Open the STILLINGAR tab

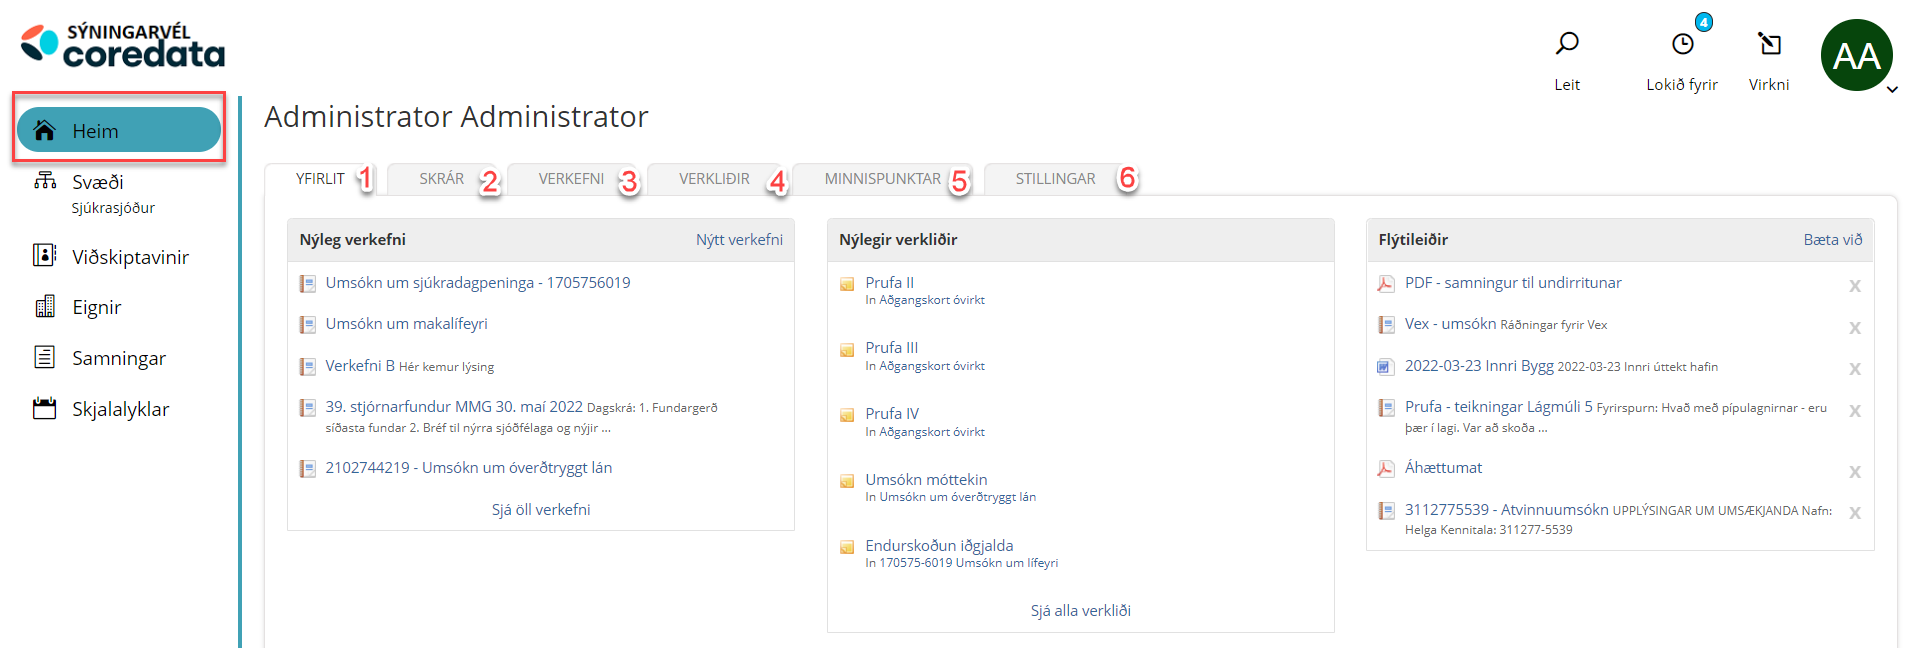[x=1055, y=179]
